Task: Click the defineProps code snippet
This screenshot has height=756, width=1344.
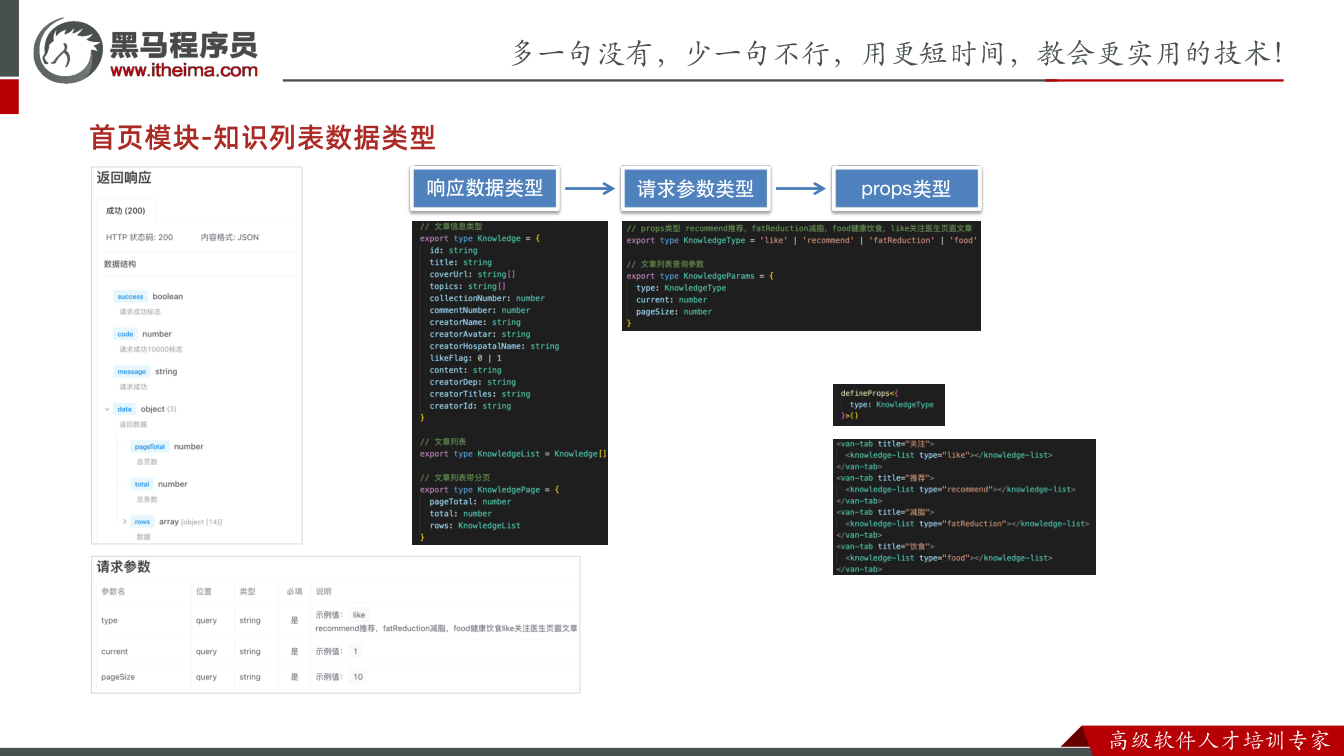Action: pos(889,405)
